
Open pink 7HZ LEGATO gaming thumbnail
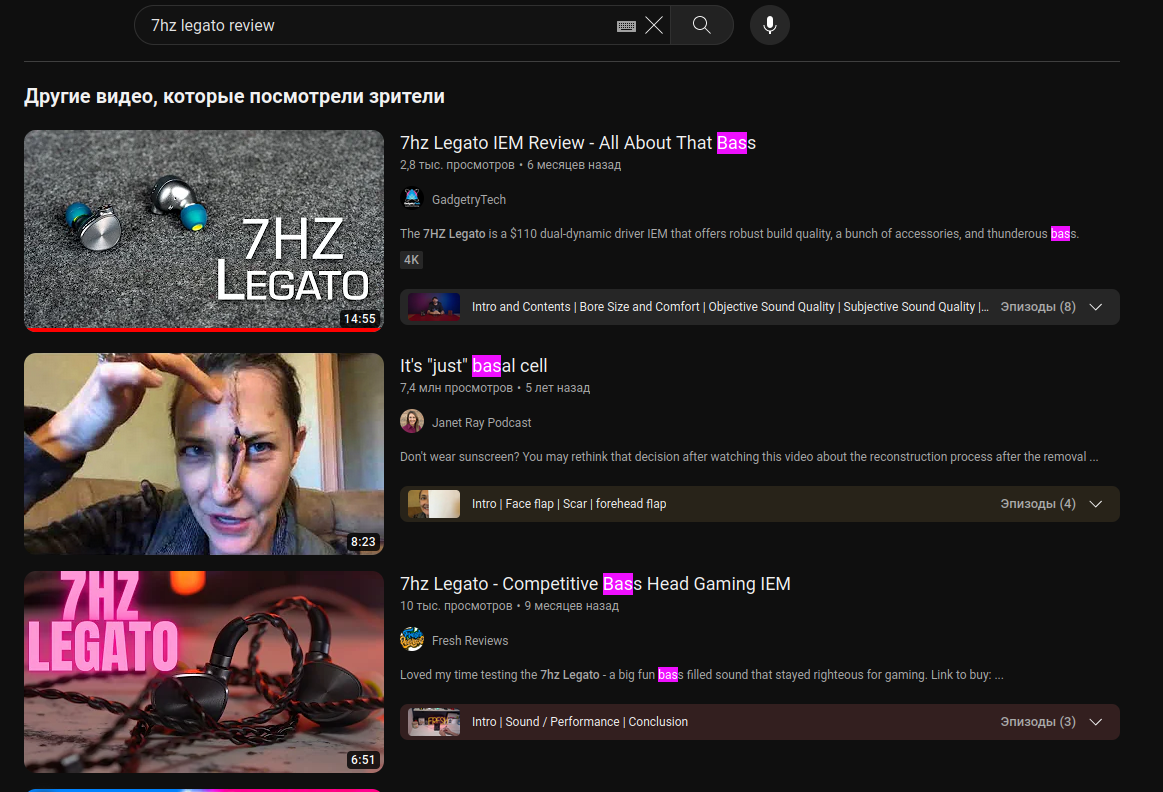pyautogui.click(x=204, y=672)
